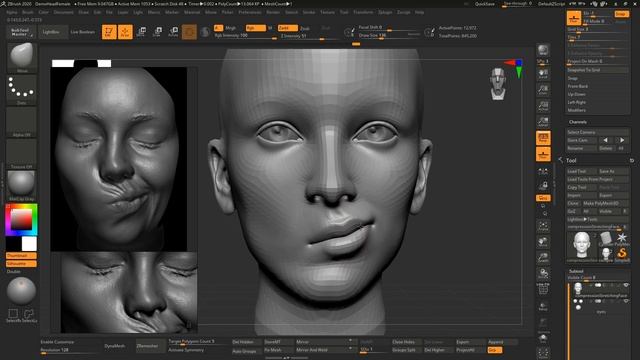Click the AAHalf icon
Image resolution: width=640 pixels, height=360 pixels.
(543, 122)
